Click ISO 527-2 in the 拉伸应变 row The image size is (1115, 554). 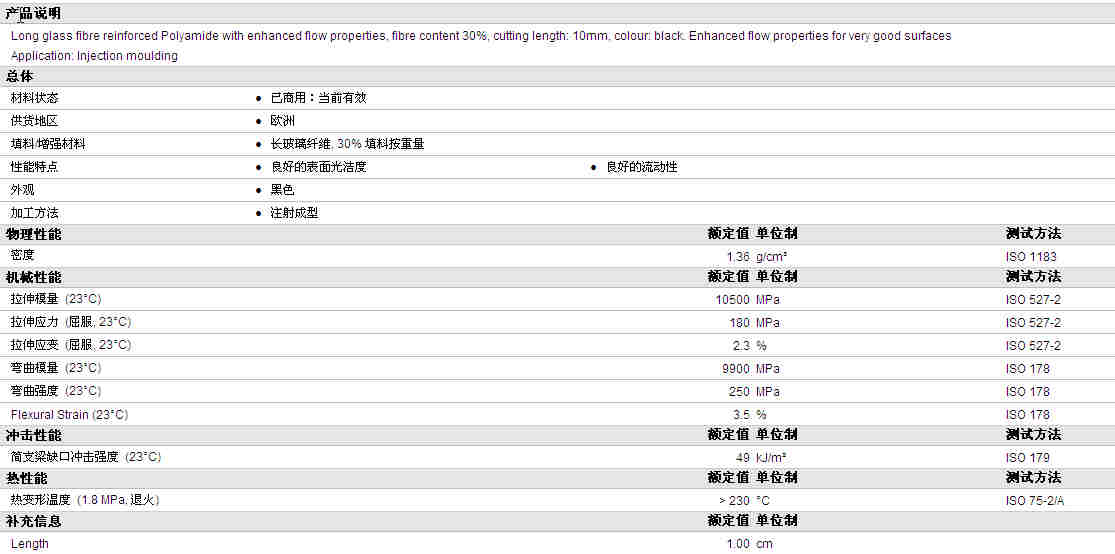point(1034,346)
